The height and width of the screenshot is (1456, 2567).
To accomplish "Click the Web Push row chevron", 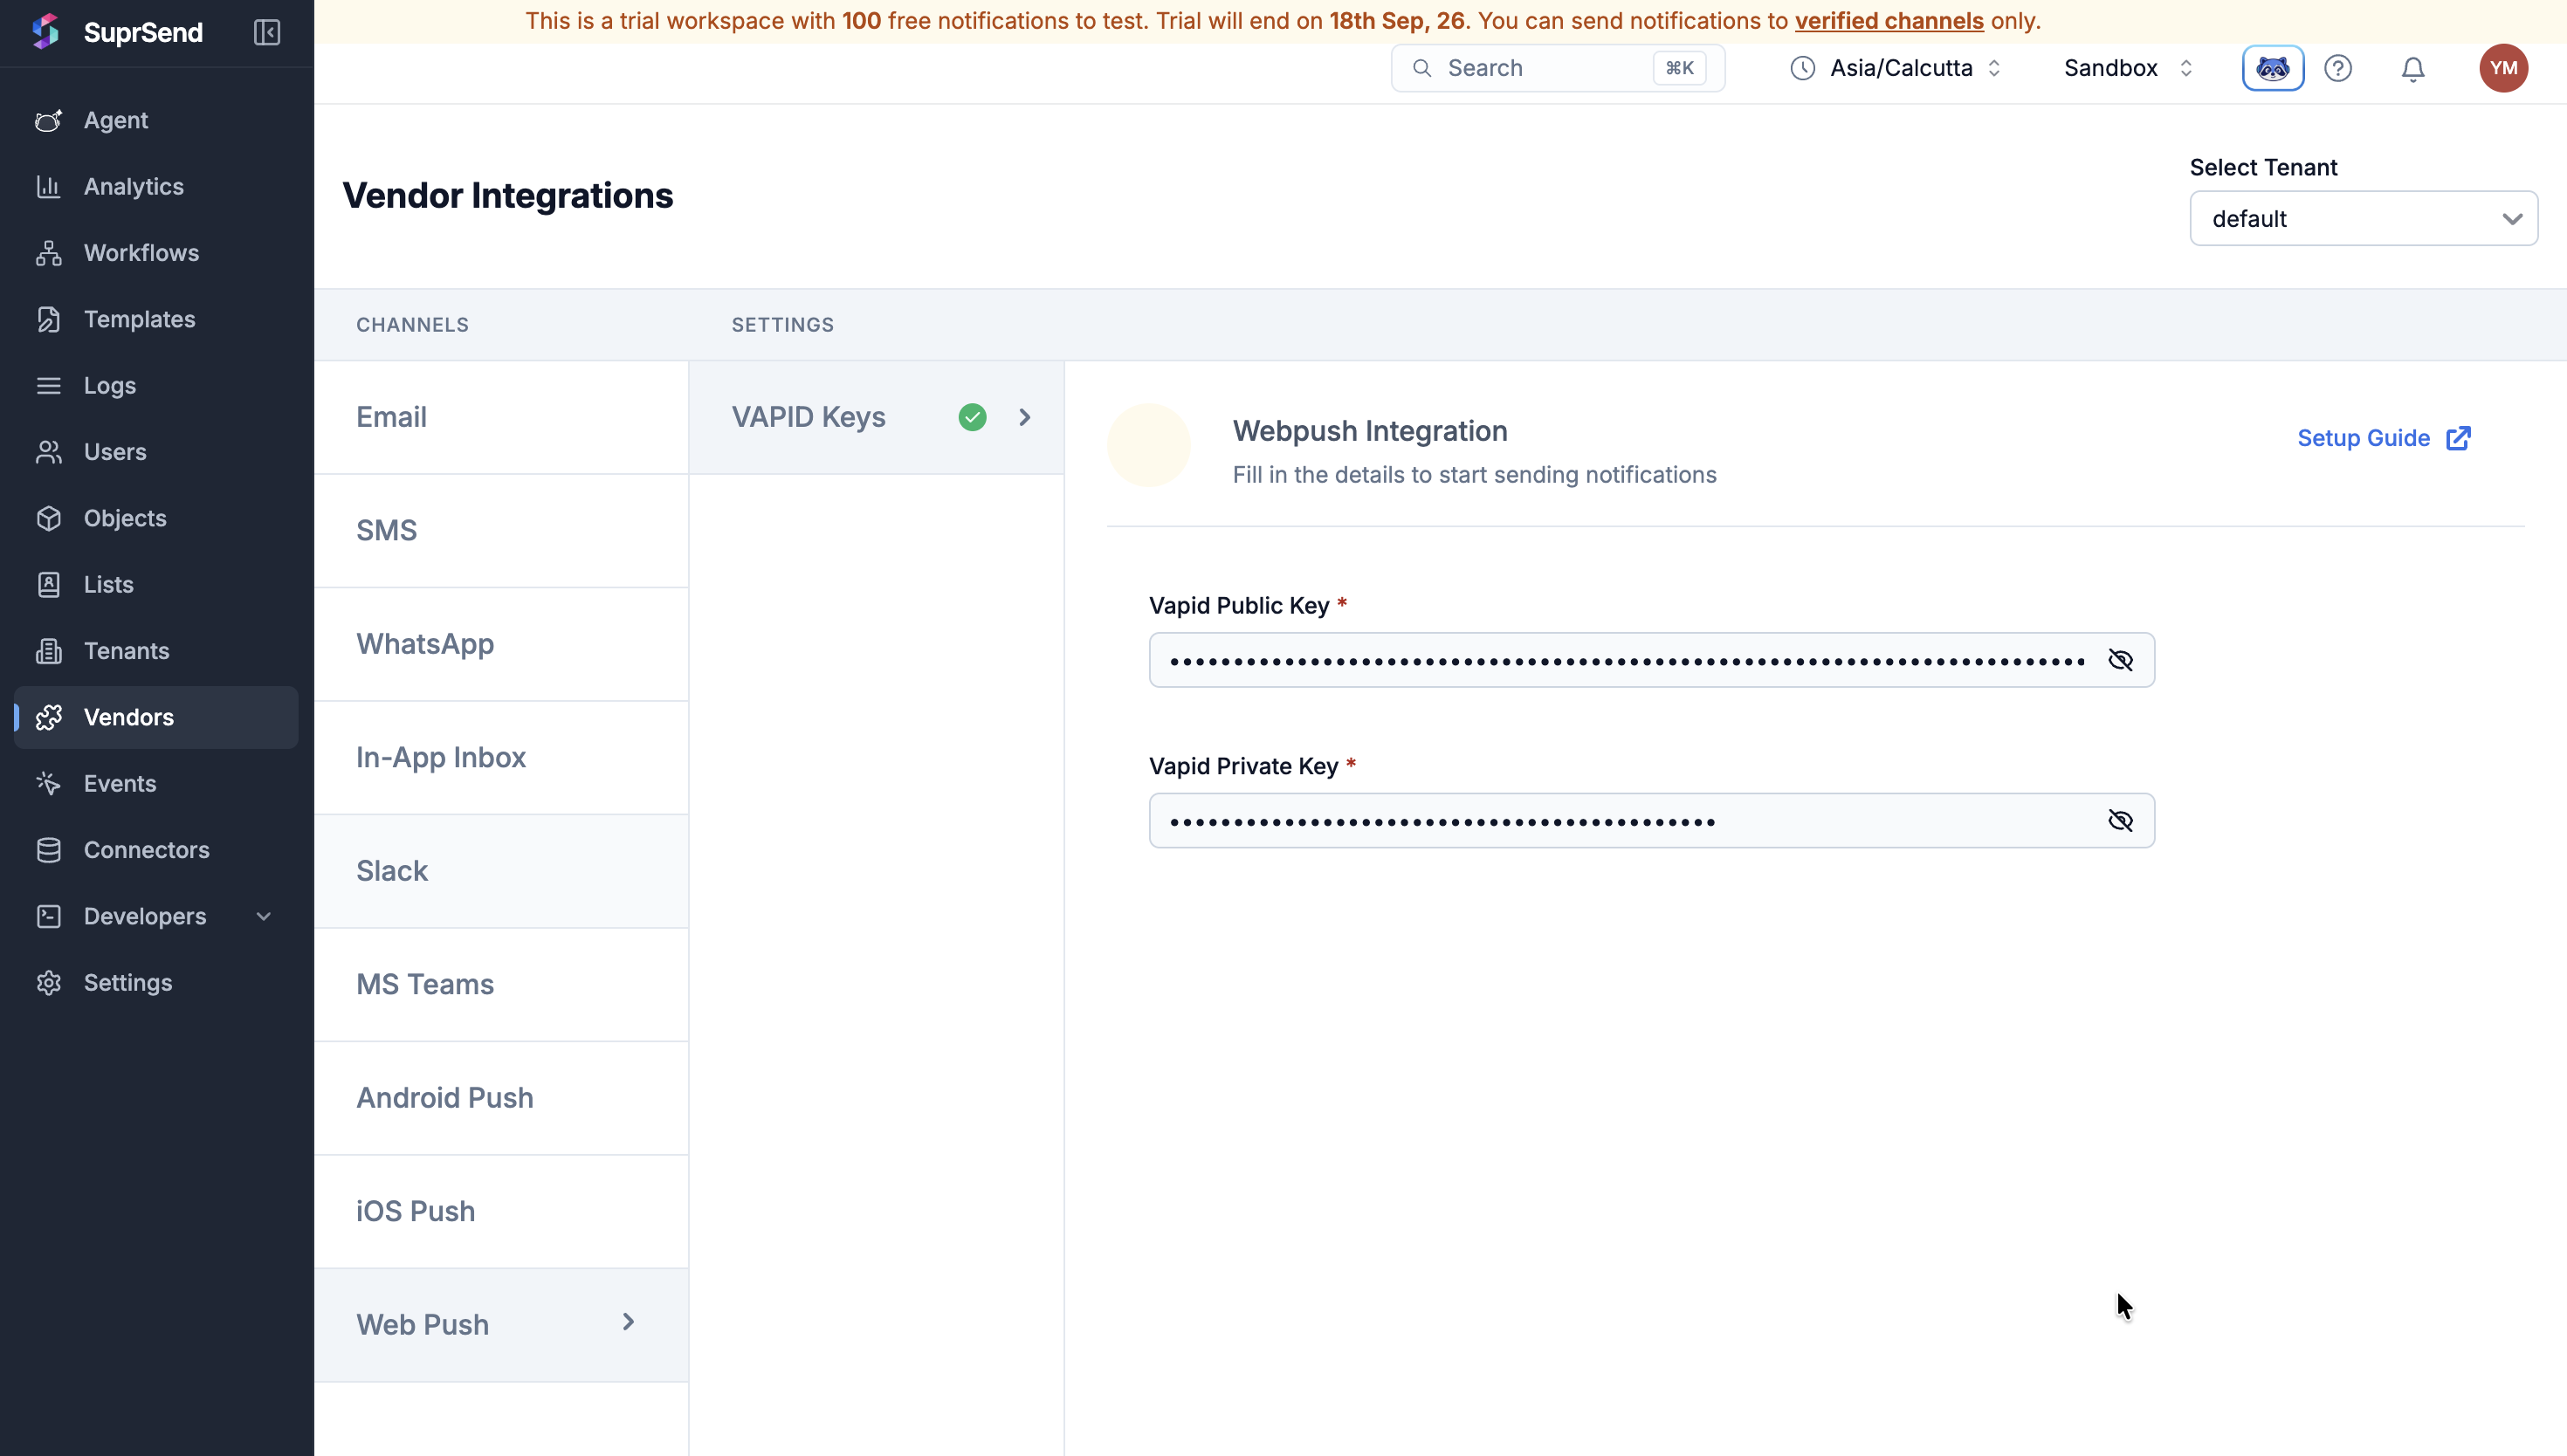I will click(628, 1322).
